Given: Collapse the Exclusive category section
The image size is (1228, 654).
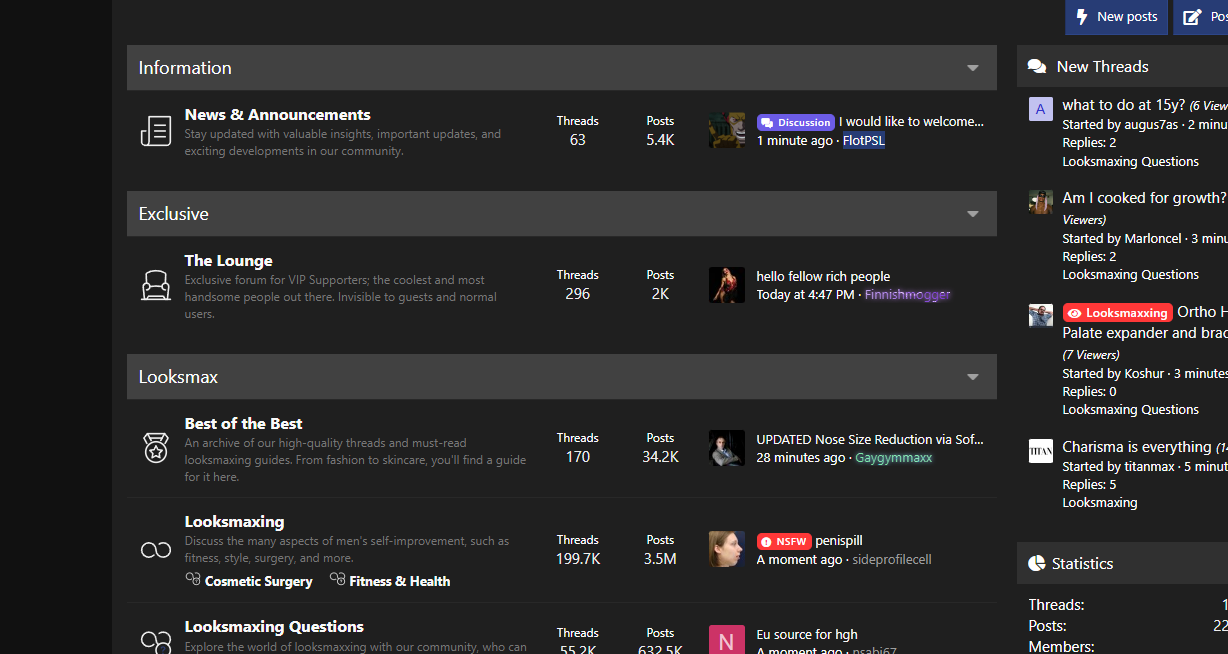Looking at the screenshot, I should [972, 214].
